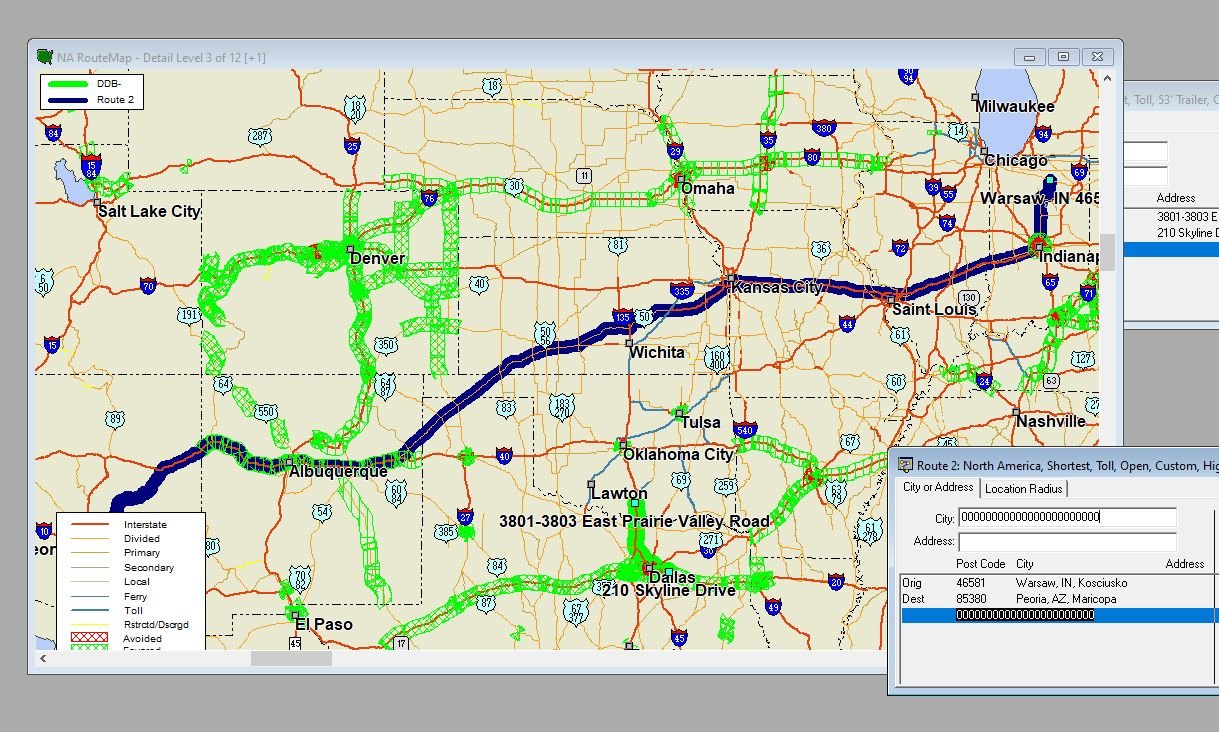1219x732 pixels.
Task: Click the Address column header in background window
Action: click(1176, 198)
